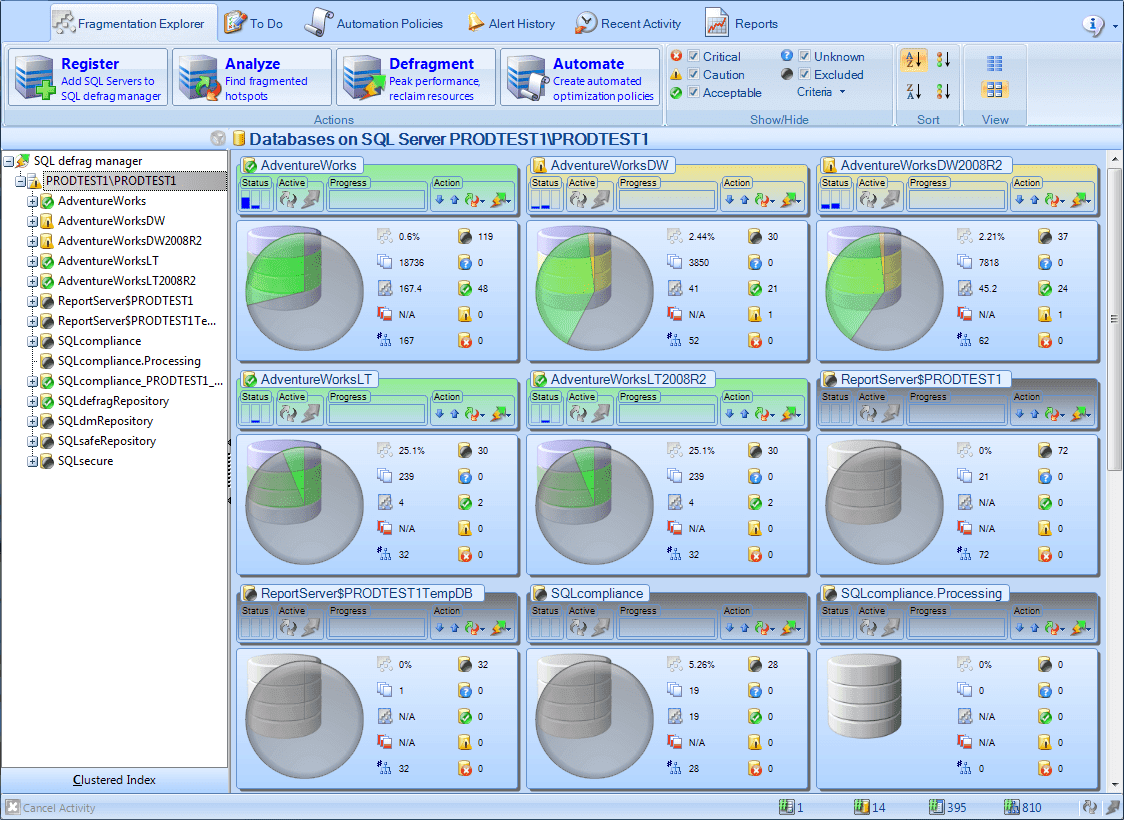Screen dimensions: 1124x820
Task: Click AdventureWorksLT active refresh icon
Action: pos(288,414)
